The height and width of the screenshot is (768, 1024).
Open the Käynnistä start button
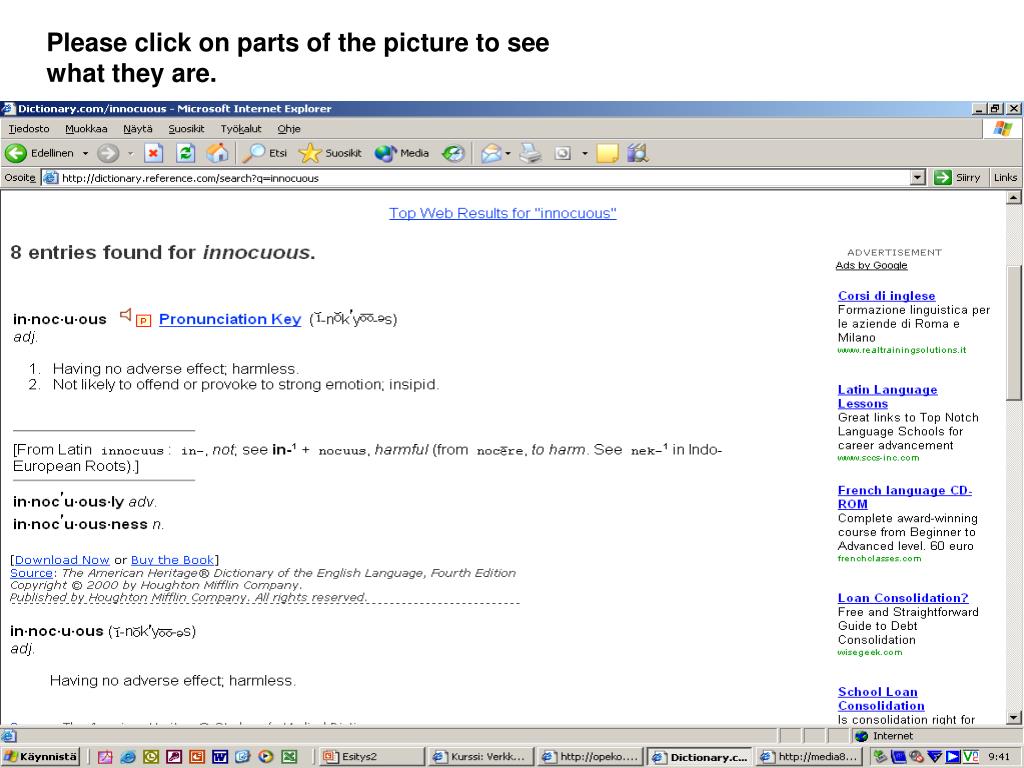pyautogui.click(x=40, y=757)
